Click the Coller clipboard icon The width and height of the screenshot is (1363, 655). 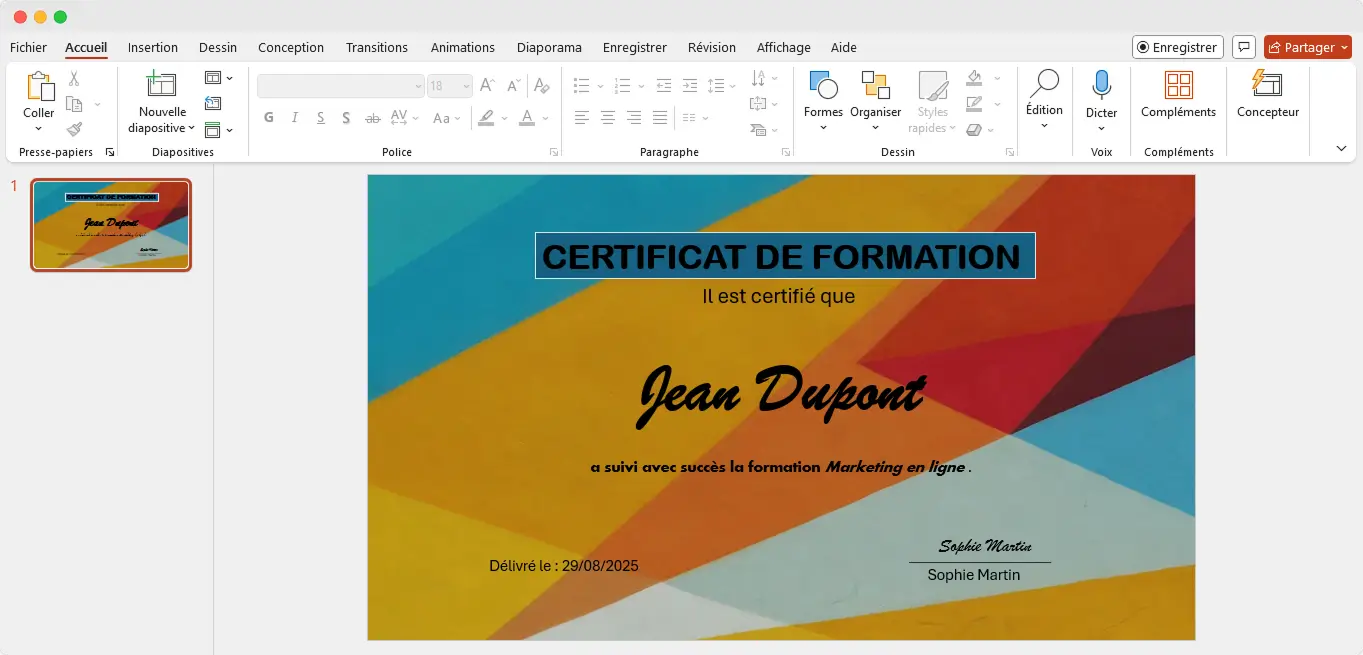tap(39, 86)
